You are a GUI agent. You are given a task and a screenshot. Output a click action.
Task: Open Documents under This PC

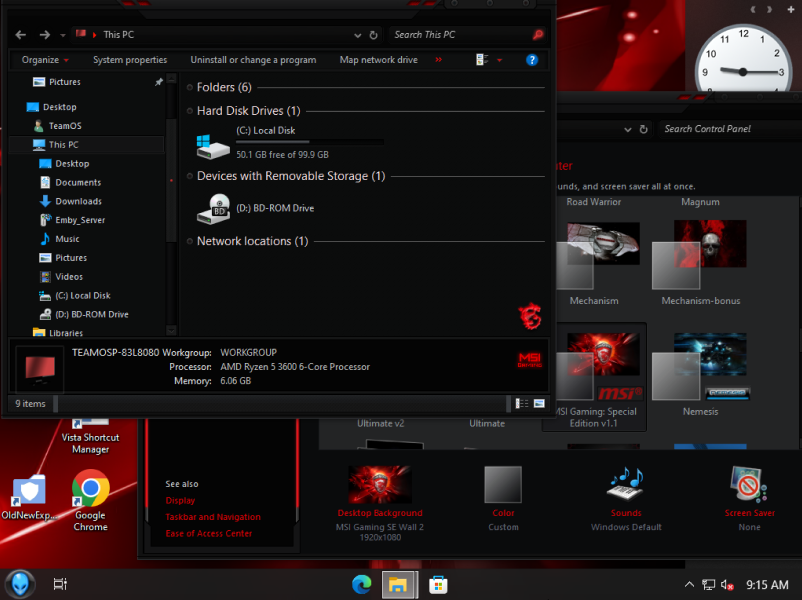coord(78,183)
